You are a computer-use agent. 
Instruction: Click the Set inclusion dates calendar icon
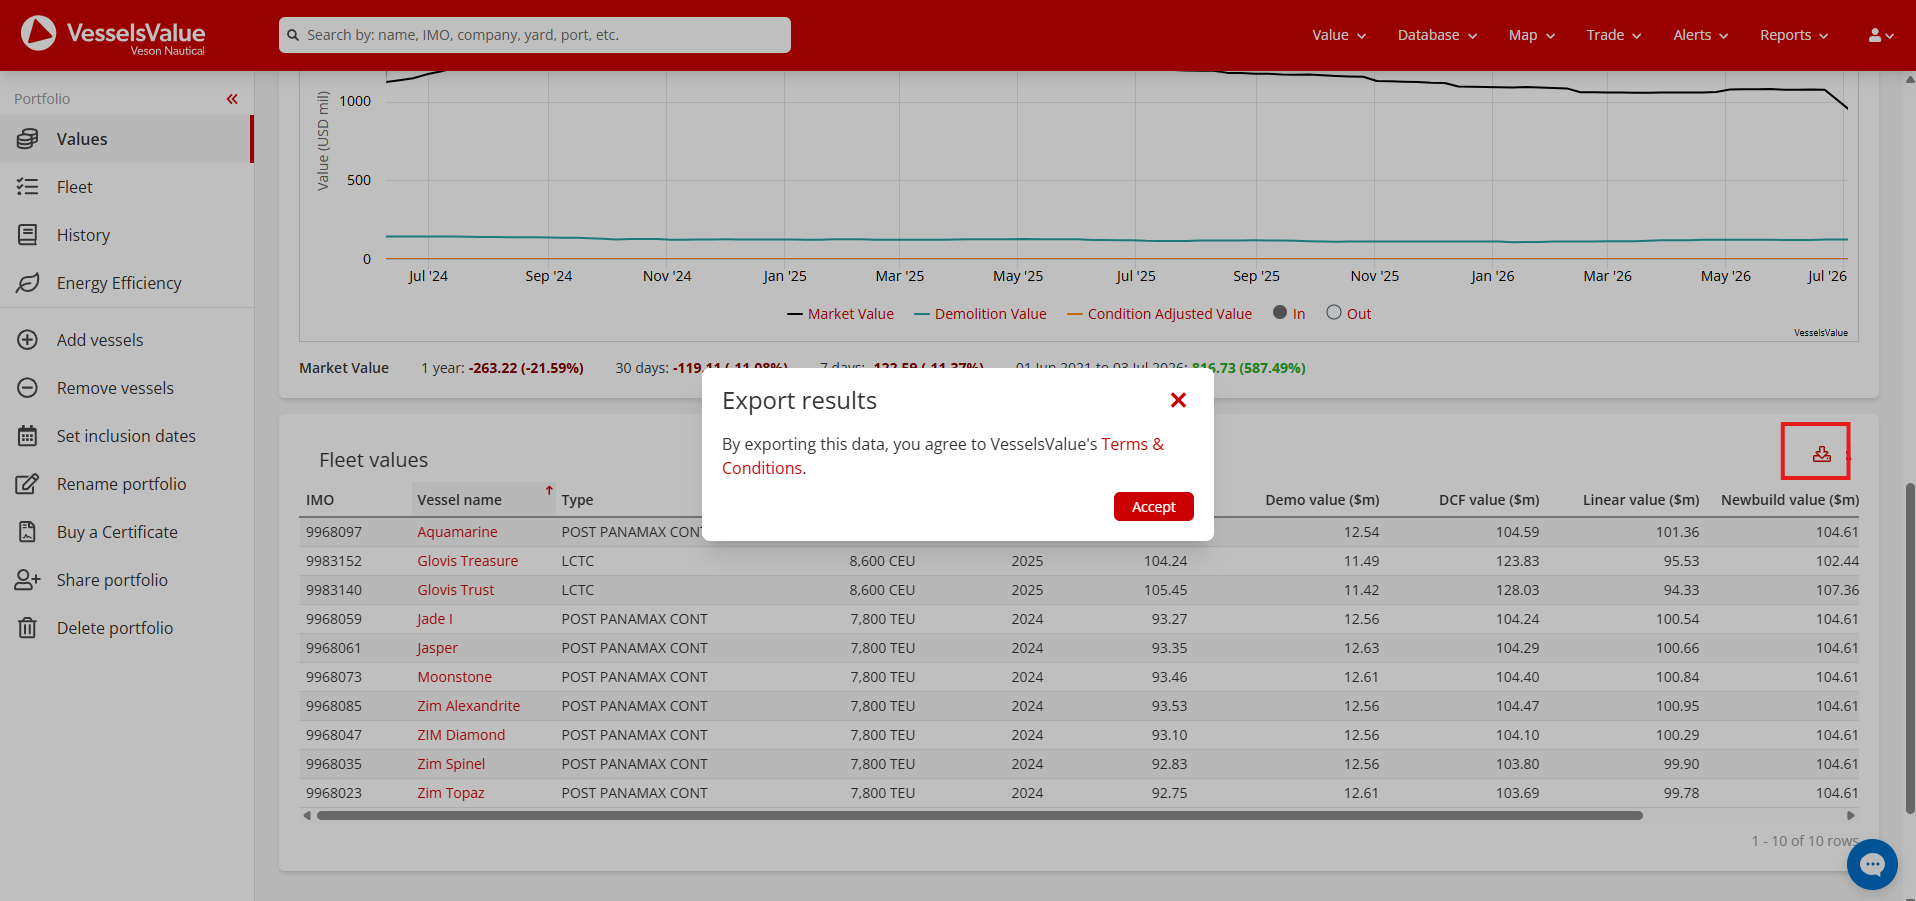click(28, 436)
